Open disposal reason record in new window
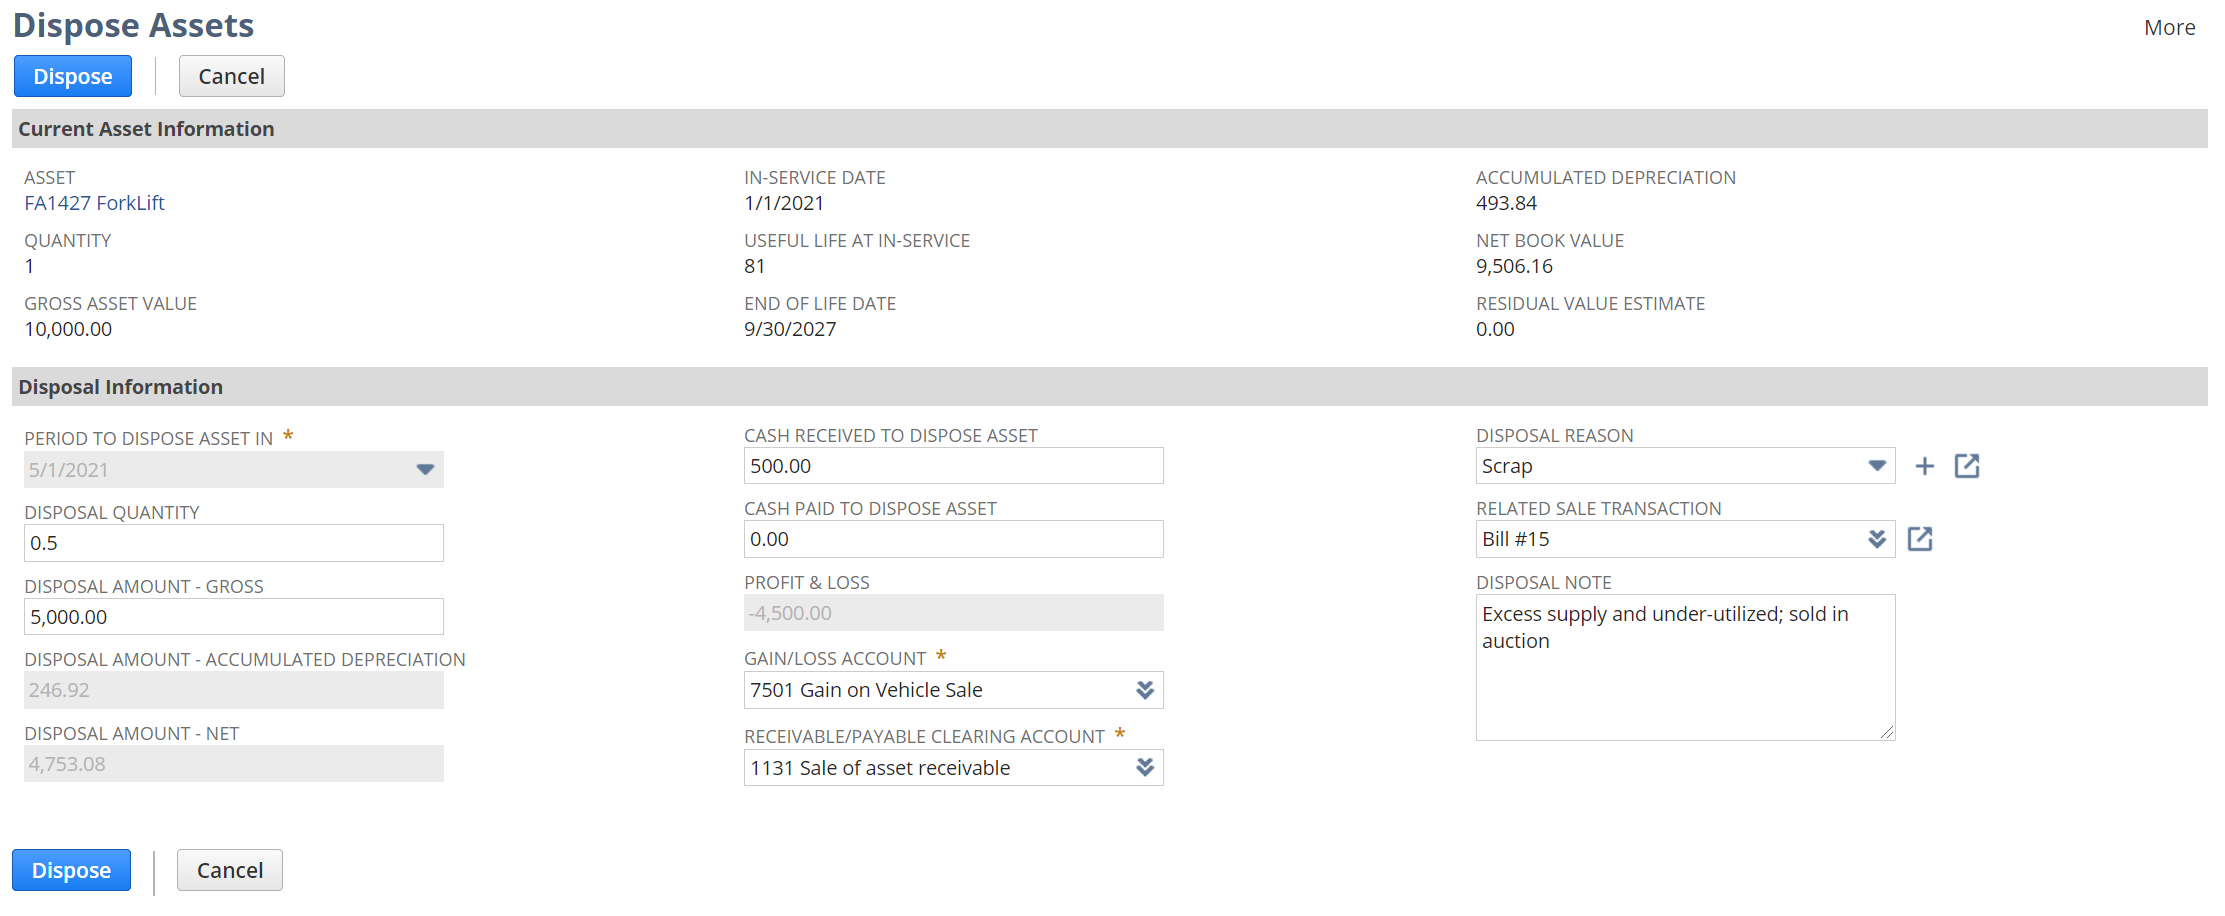 [1967, 466]
